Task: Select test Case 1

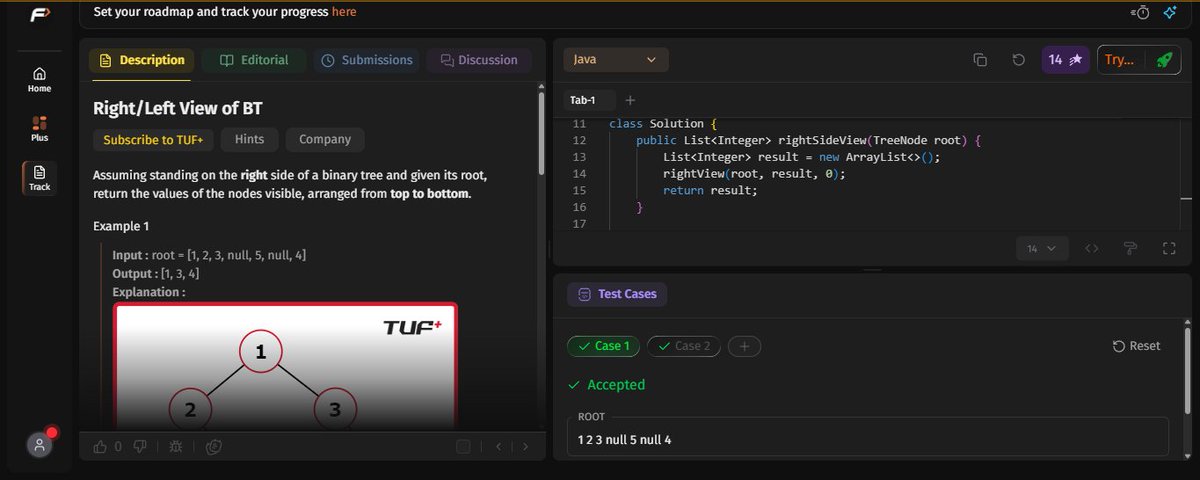Action: click(603, 346)
